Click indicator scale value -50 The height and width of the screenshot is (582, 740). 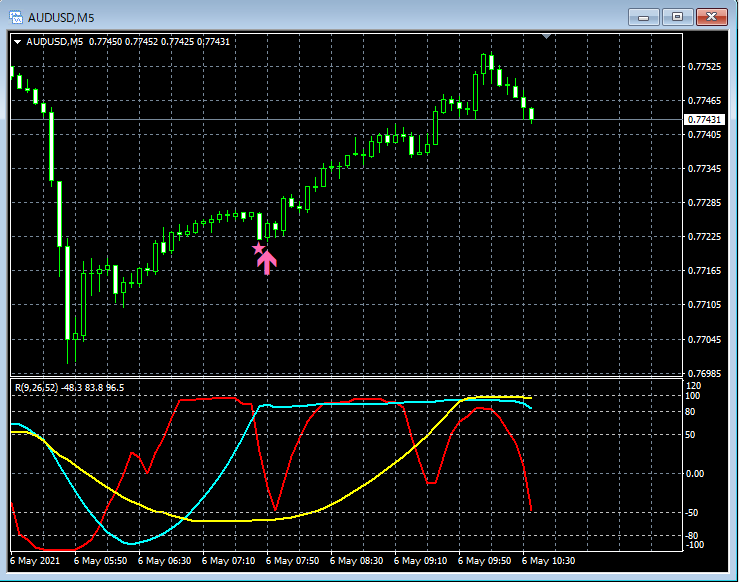(x=691, y=513)
